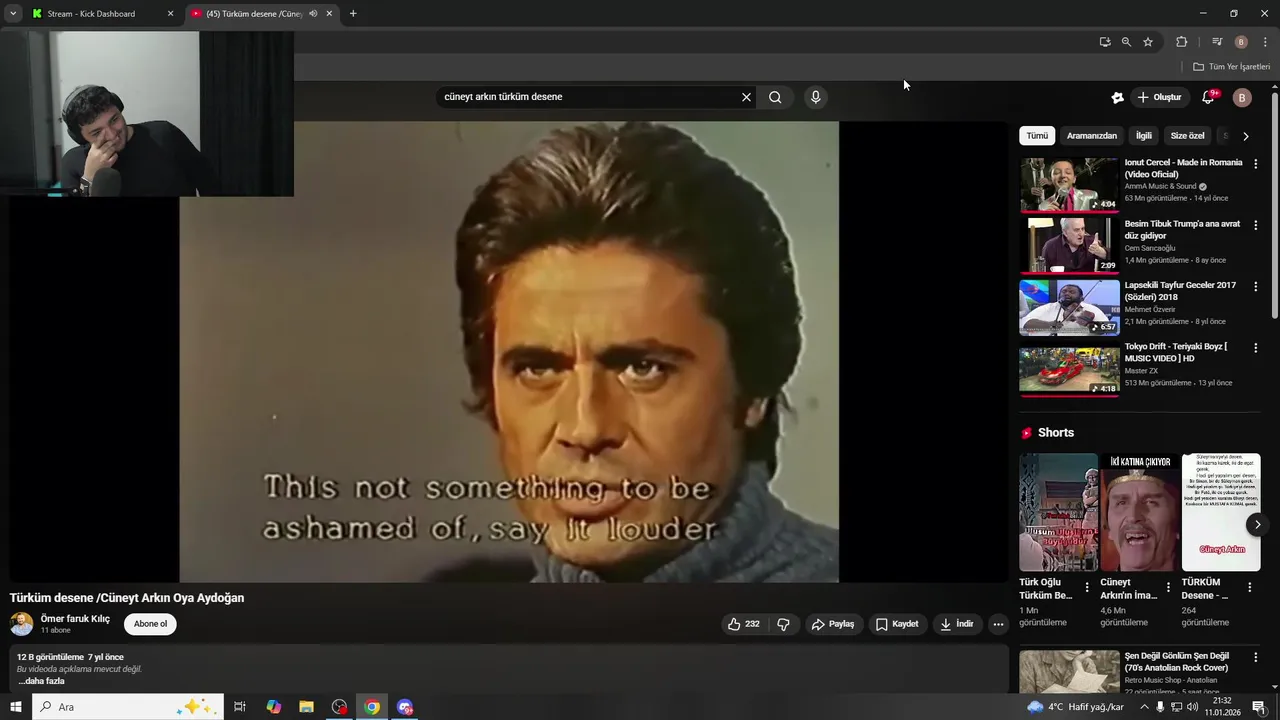Image resolution: width=1280 pixels, height=720 pixels.
Task: Open YouTube account avatar menu
Action: [1242, 97]
